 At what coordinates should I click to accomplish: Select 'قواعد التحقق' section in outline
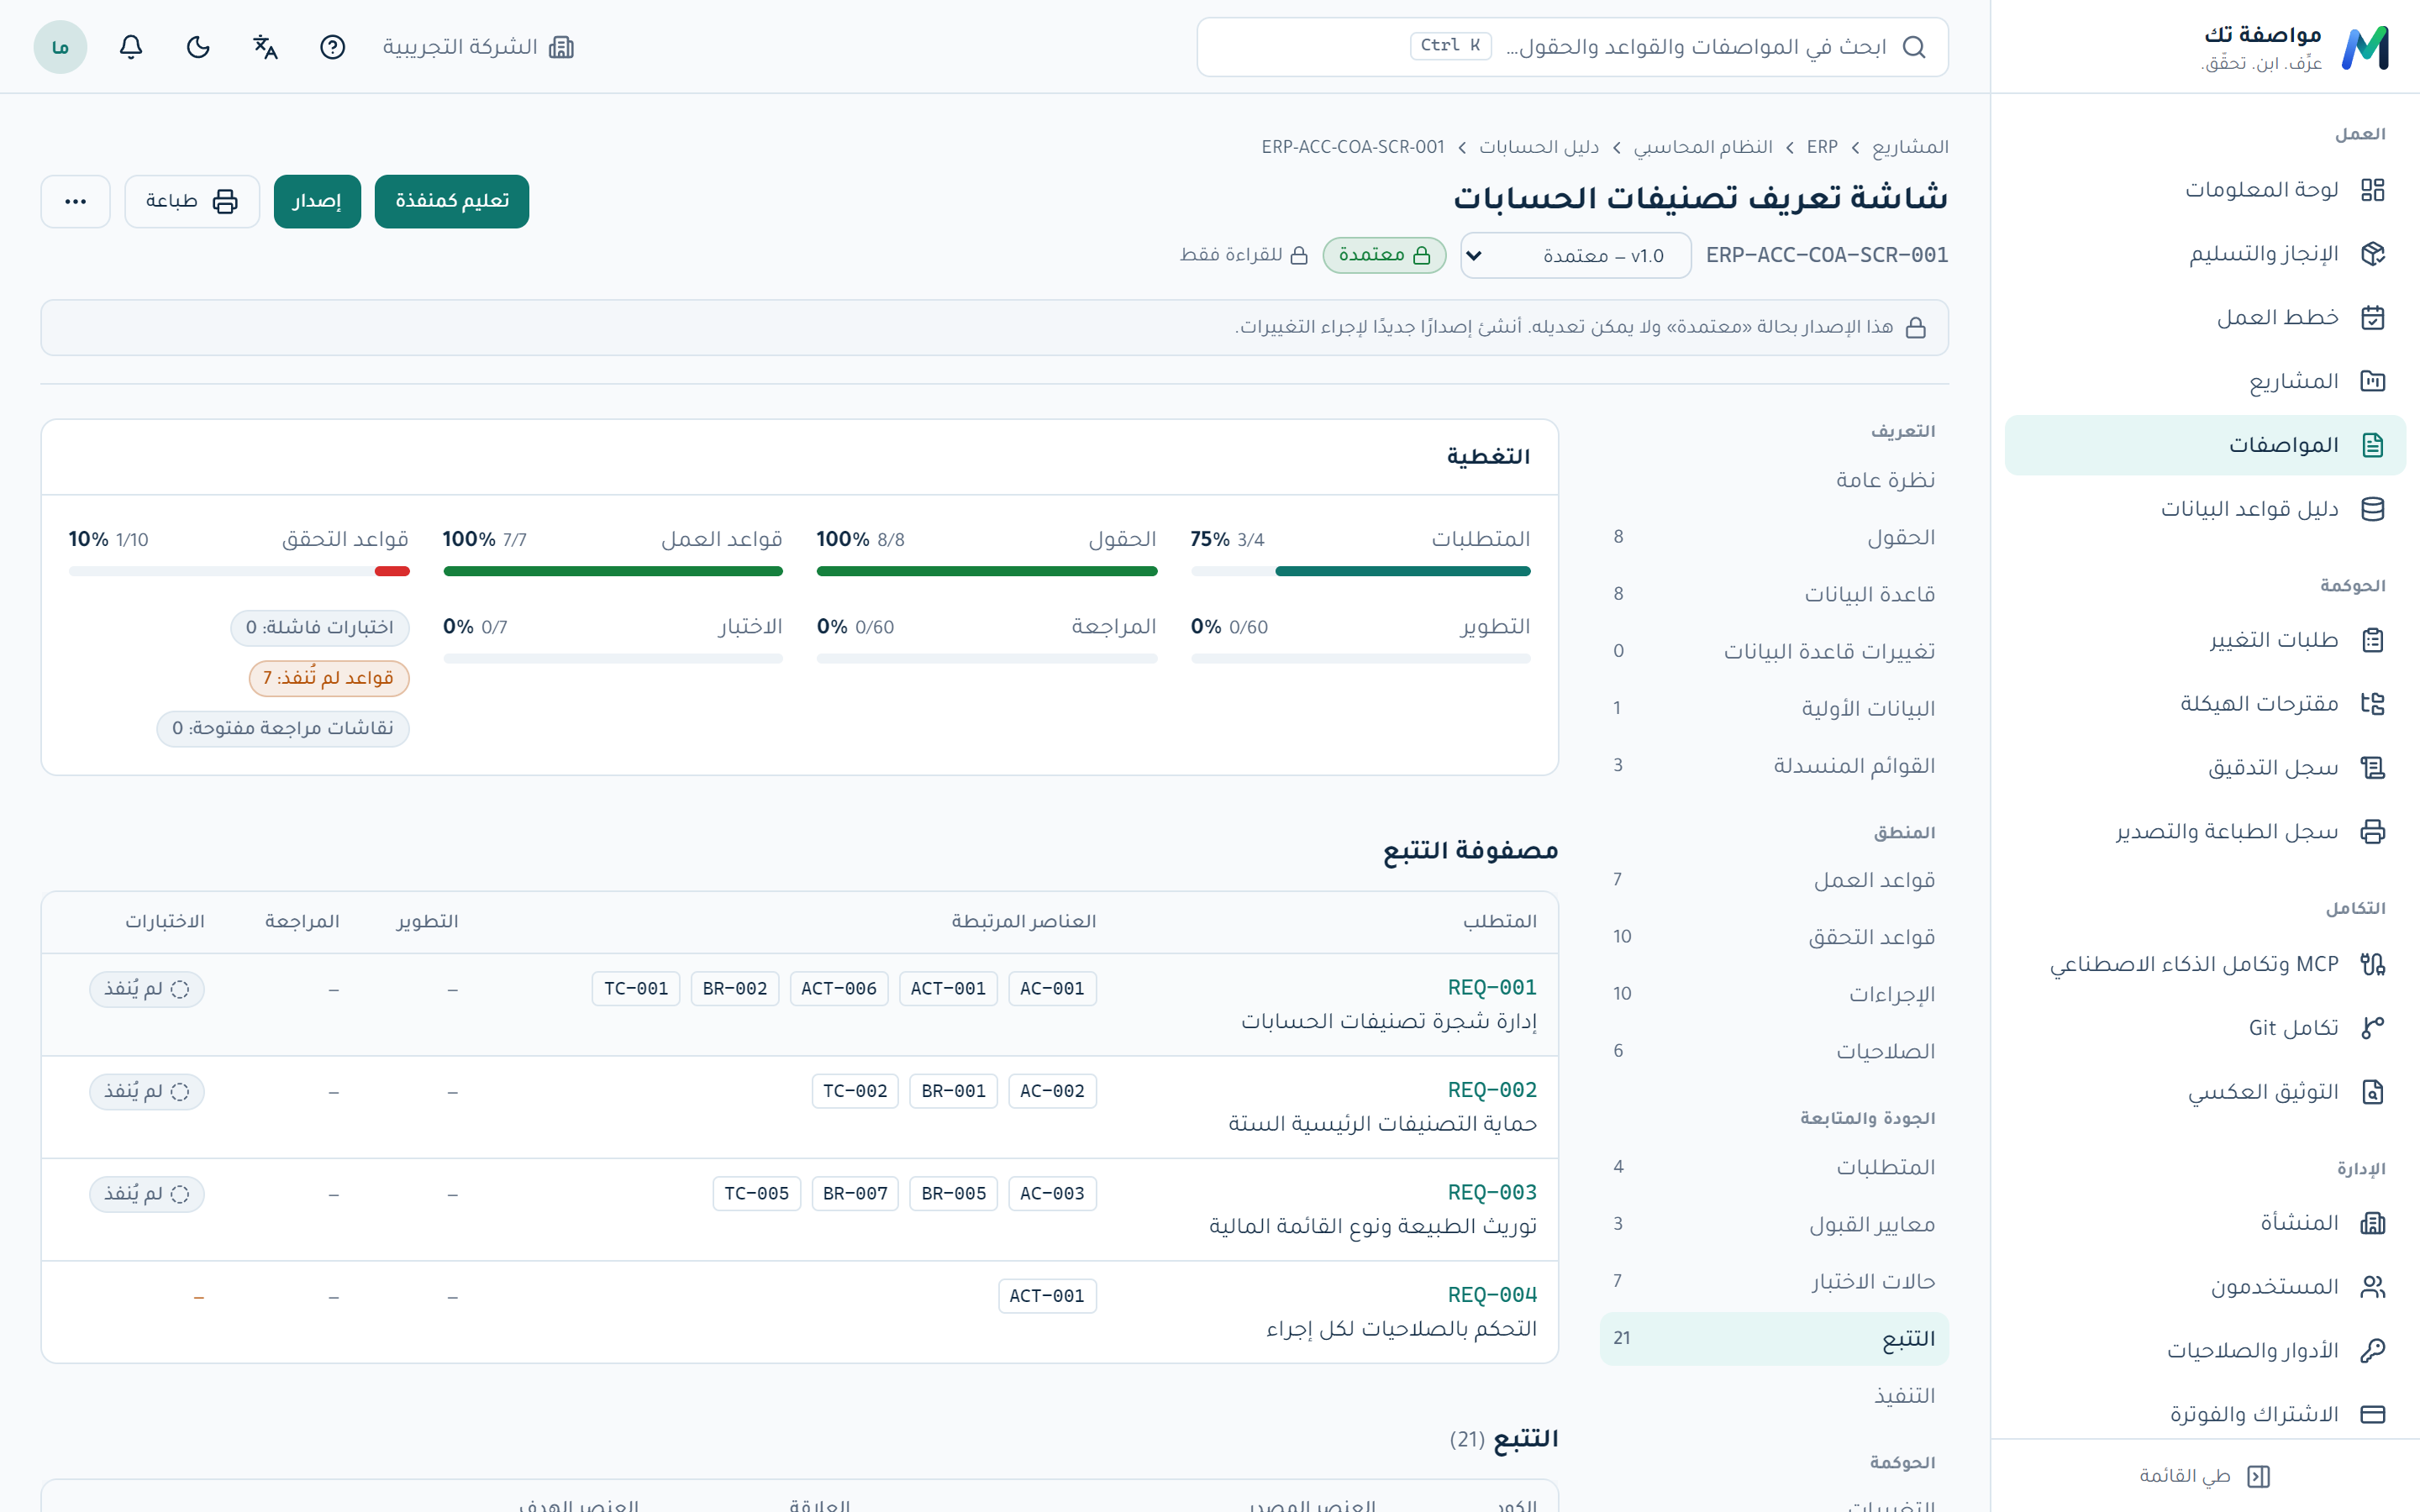[1774, 937]
